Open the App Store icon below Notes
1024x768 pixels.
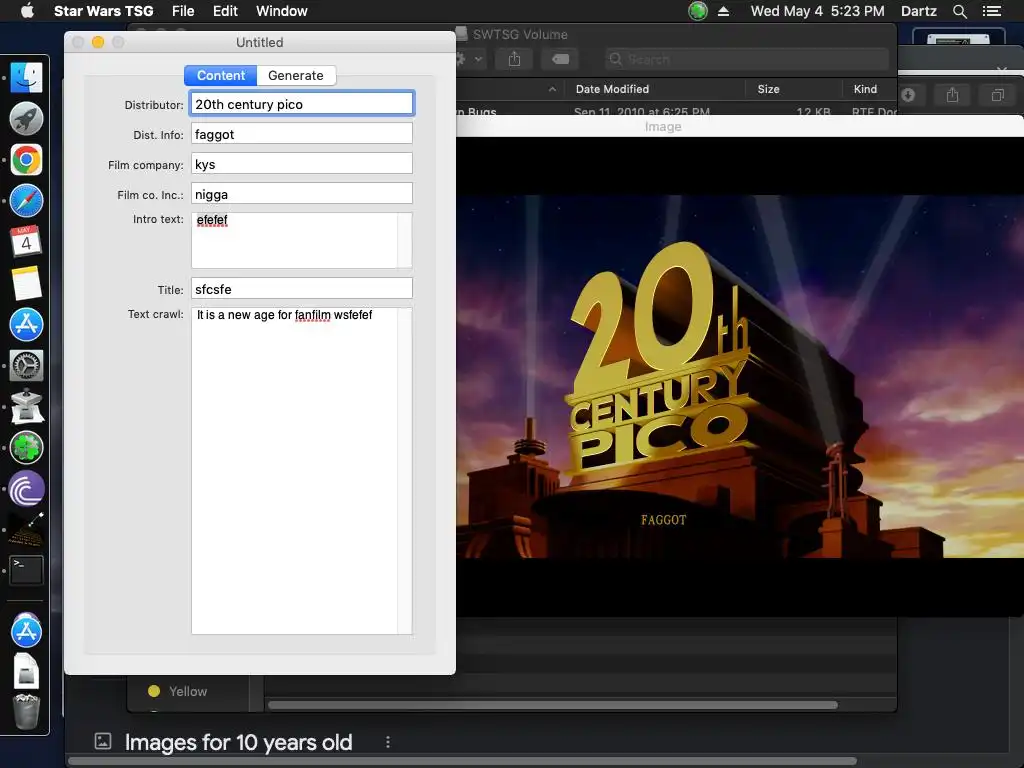point(26,324)
